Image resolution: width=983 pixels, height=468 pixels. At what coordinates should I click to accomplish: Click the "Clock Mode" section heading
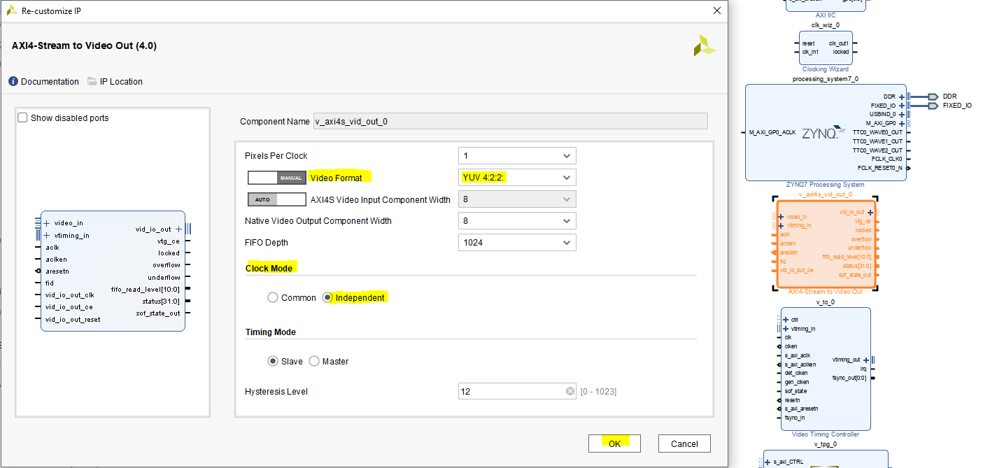tap(269, 268)
